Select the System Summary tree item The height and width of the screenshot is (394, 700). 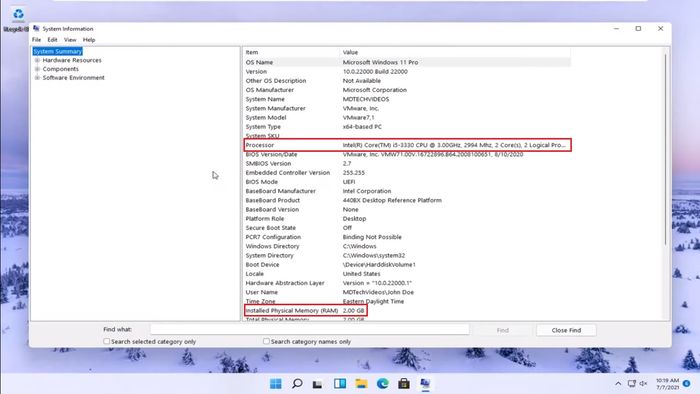[58, 51]
